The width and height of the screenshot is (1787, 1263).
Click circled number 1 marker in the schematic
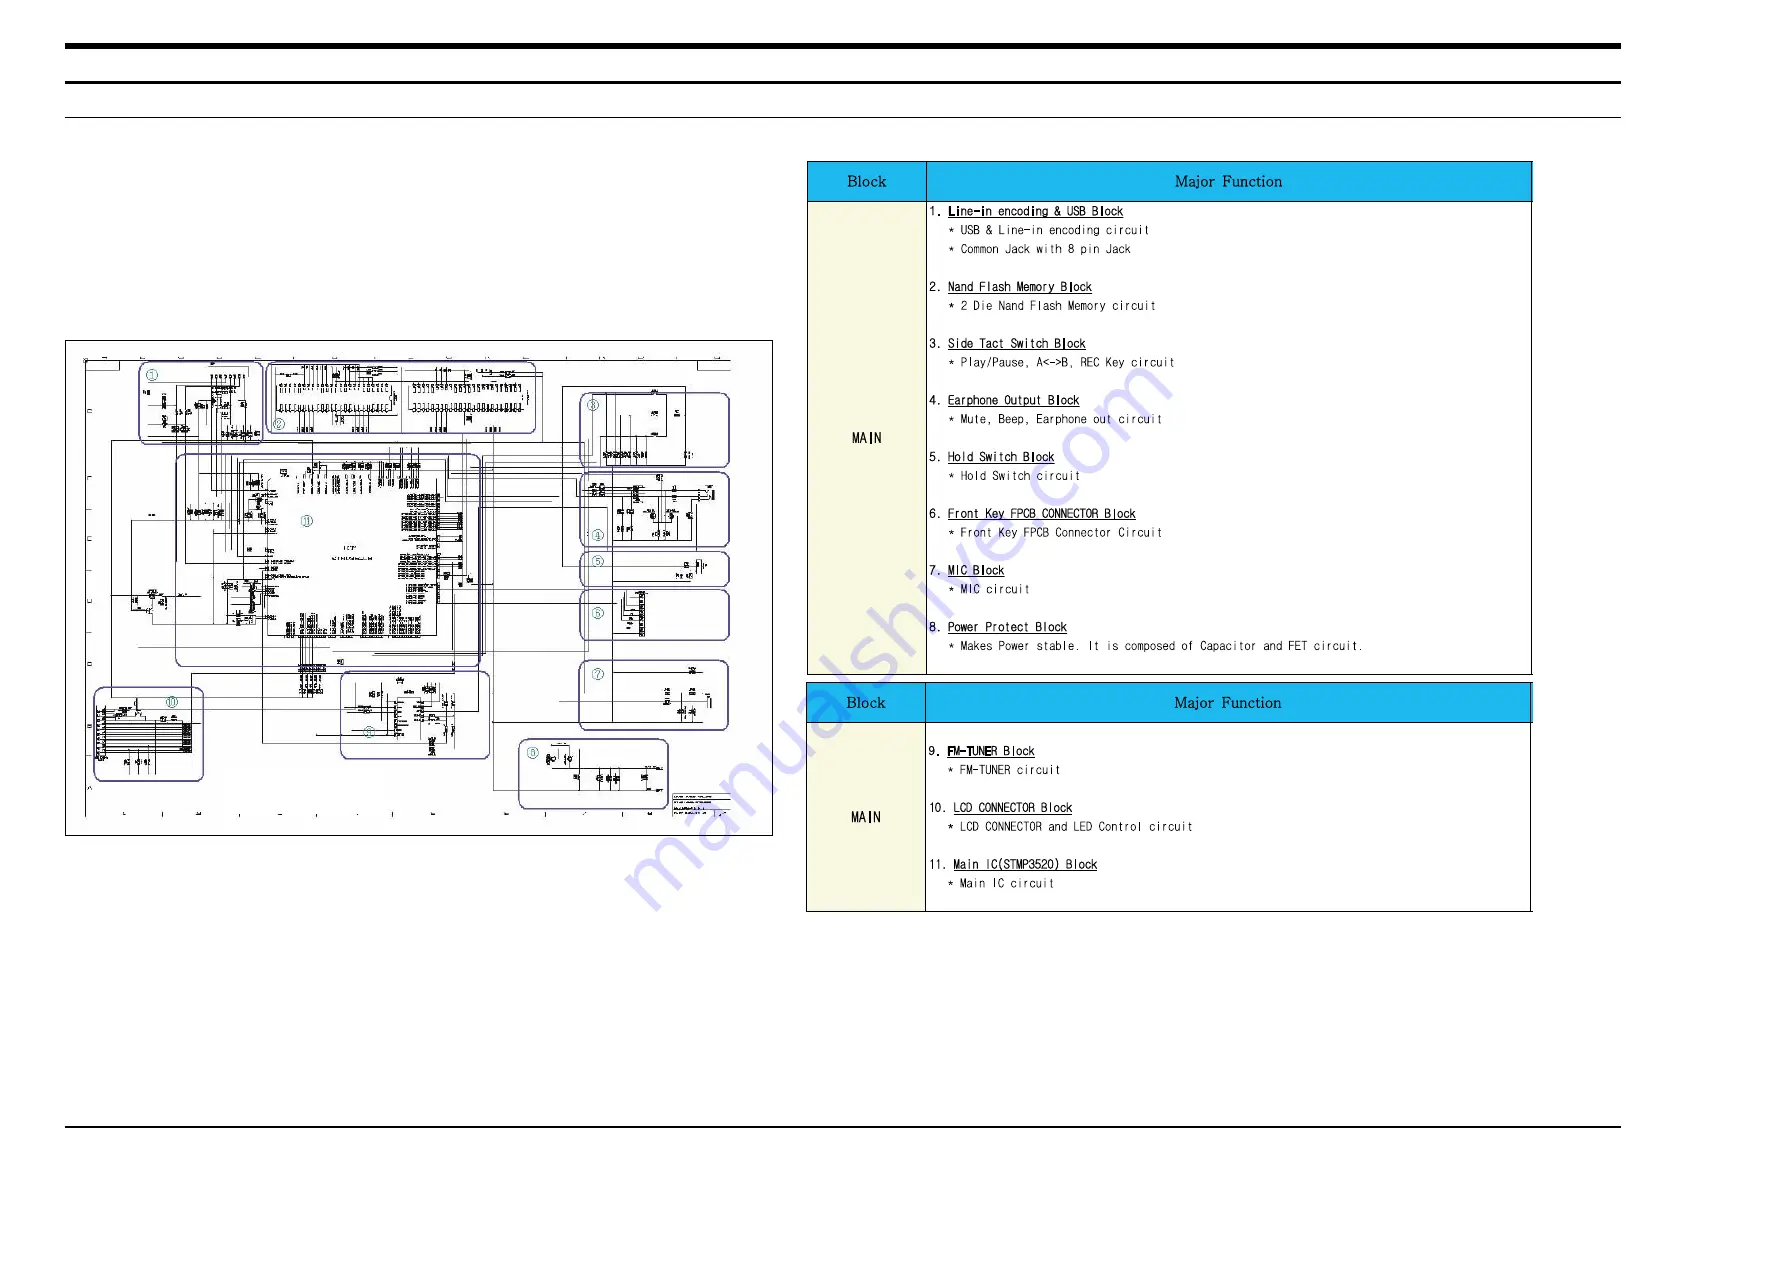(152, 375)
